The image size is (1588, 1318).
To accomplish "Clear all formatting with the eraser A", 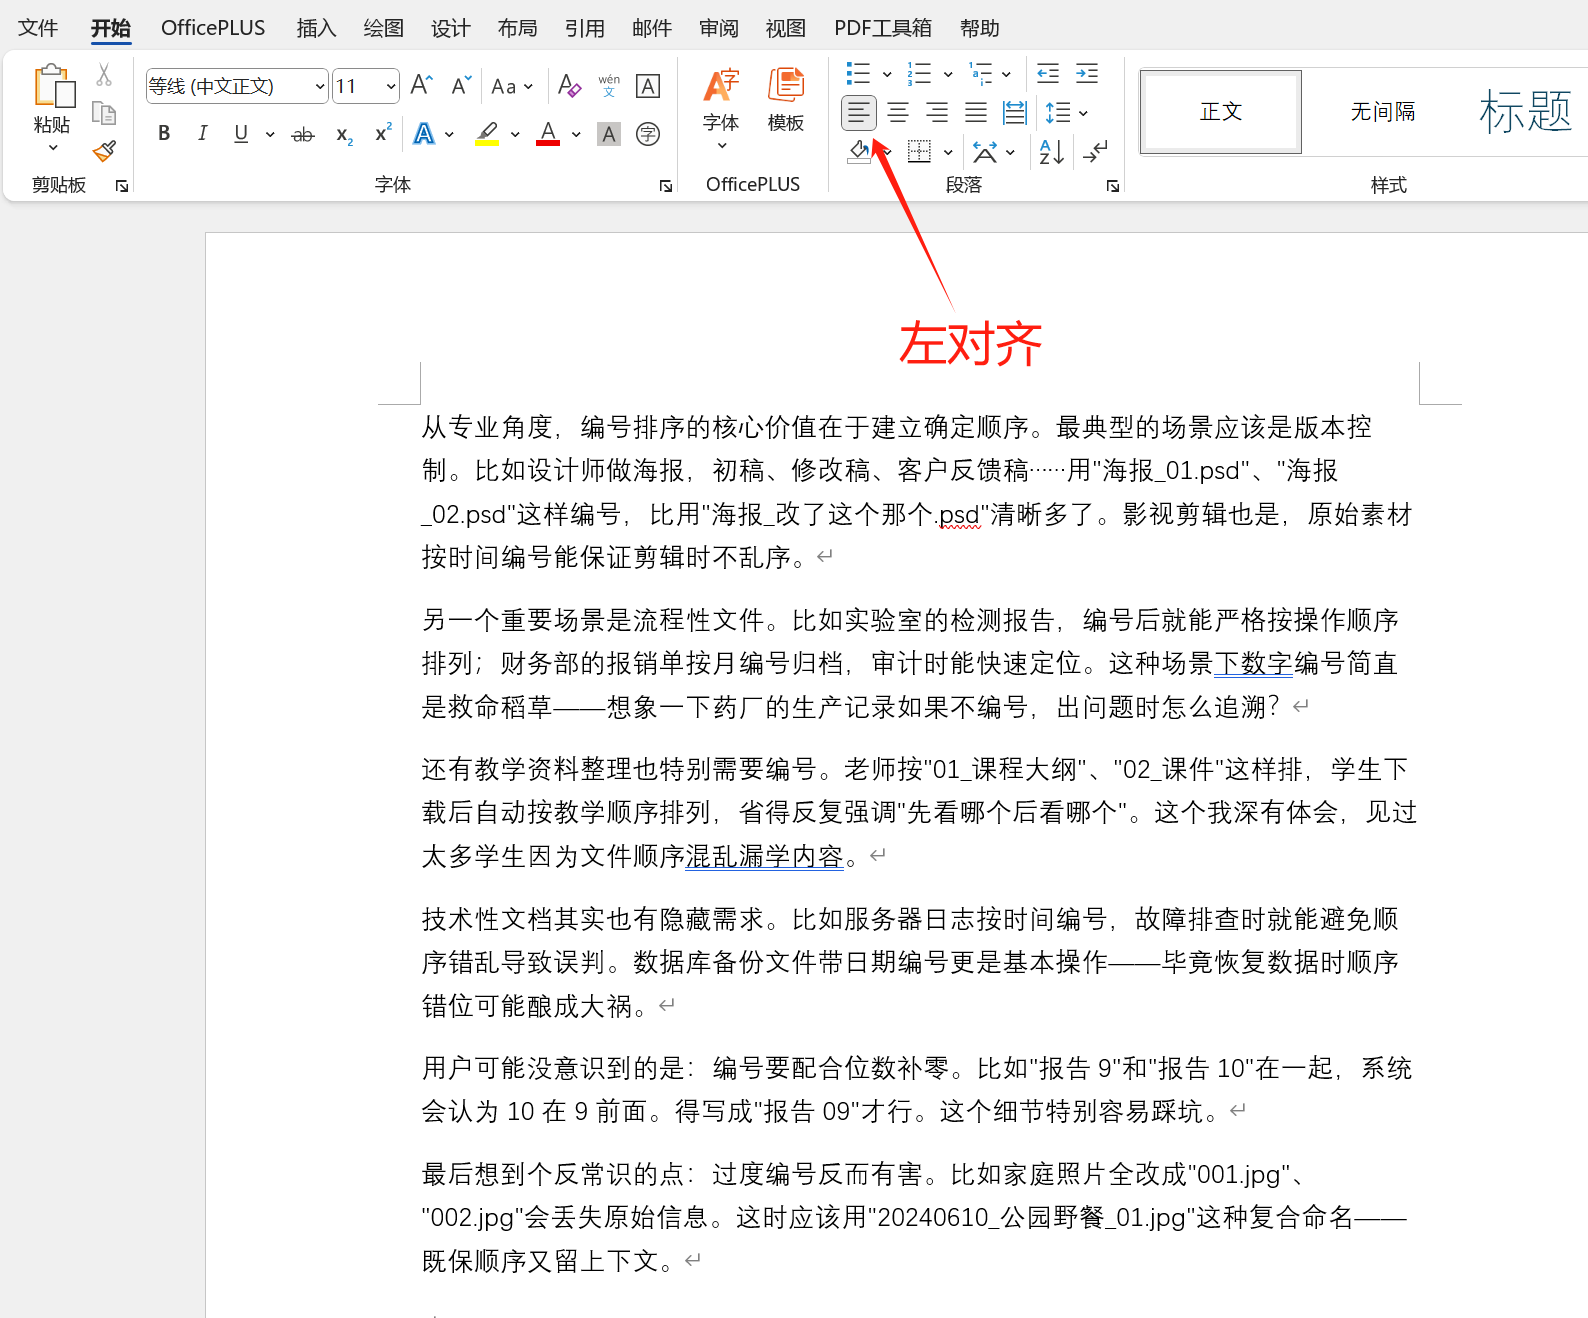I will 569,85.
